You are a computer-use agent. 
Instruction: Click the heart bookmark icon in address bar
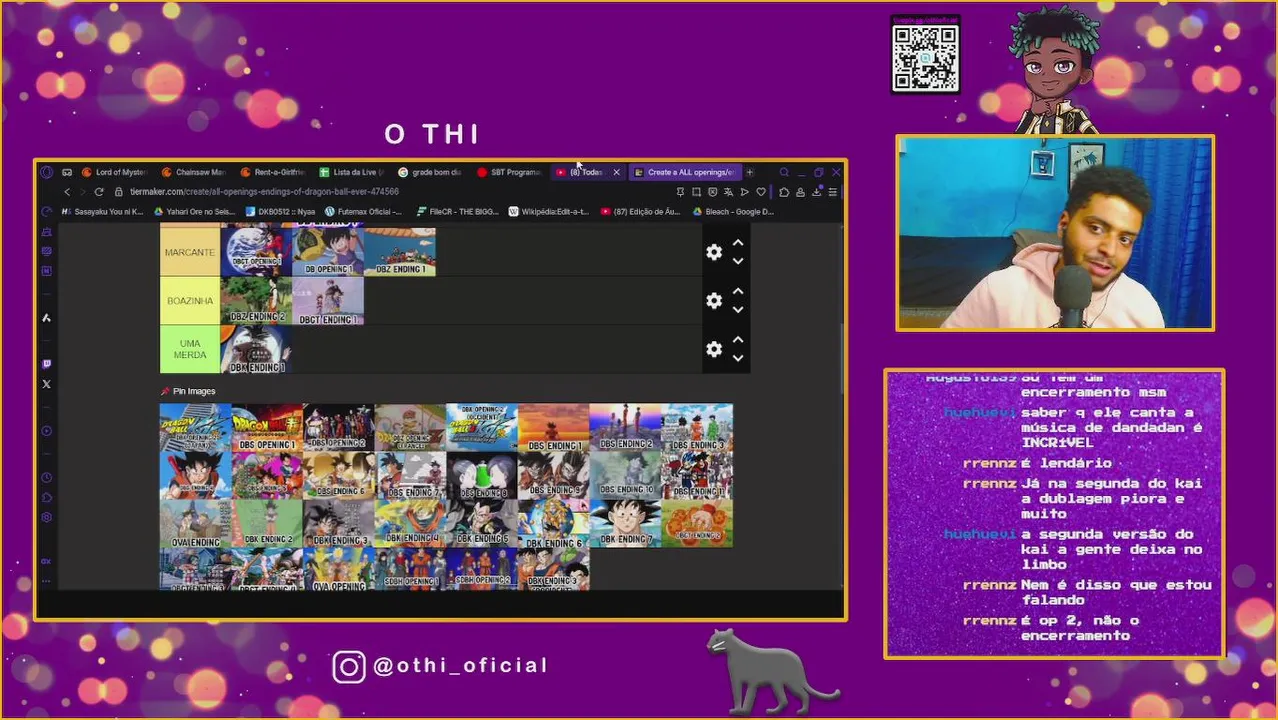pyautogui.click(x=761, y=192)
